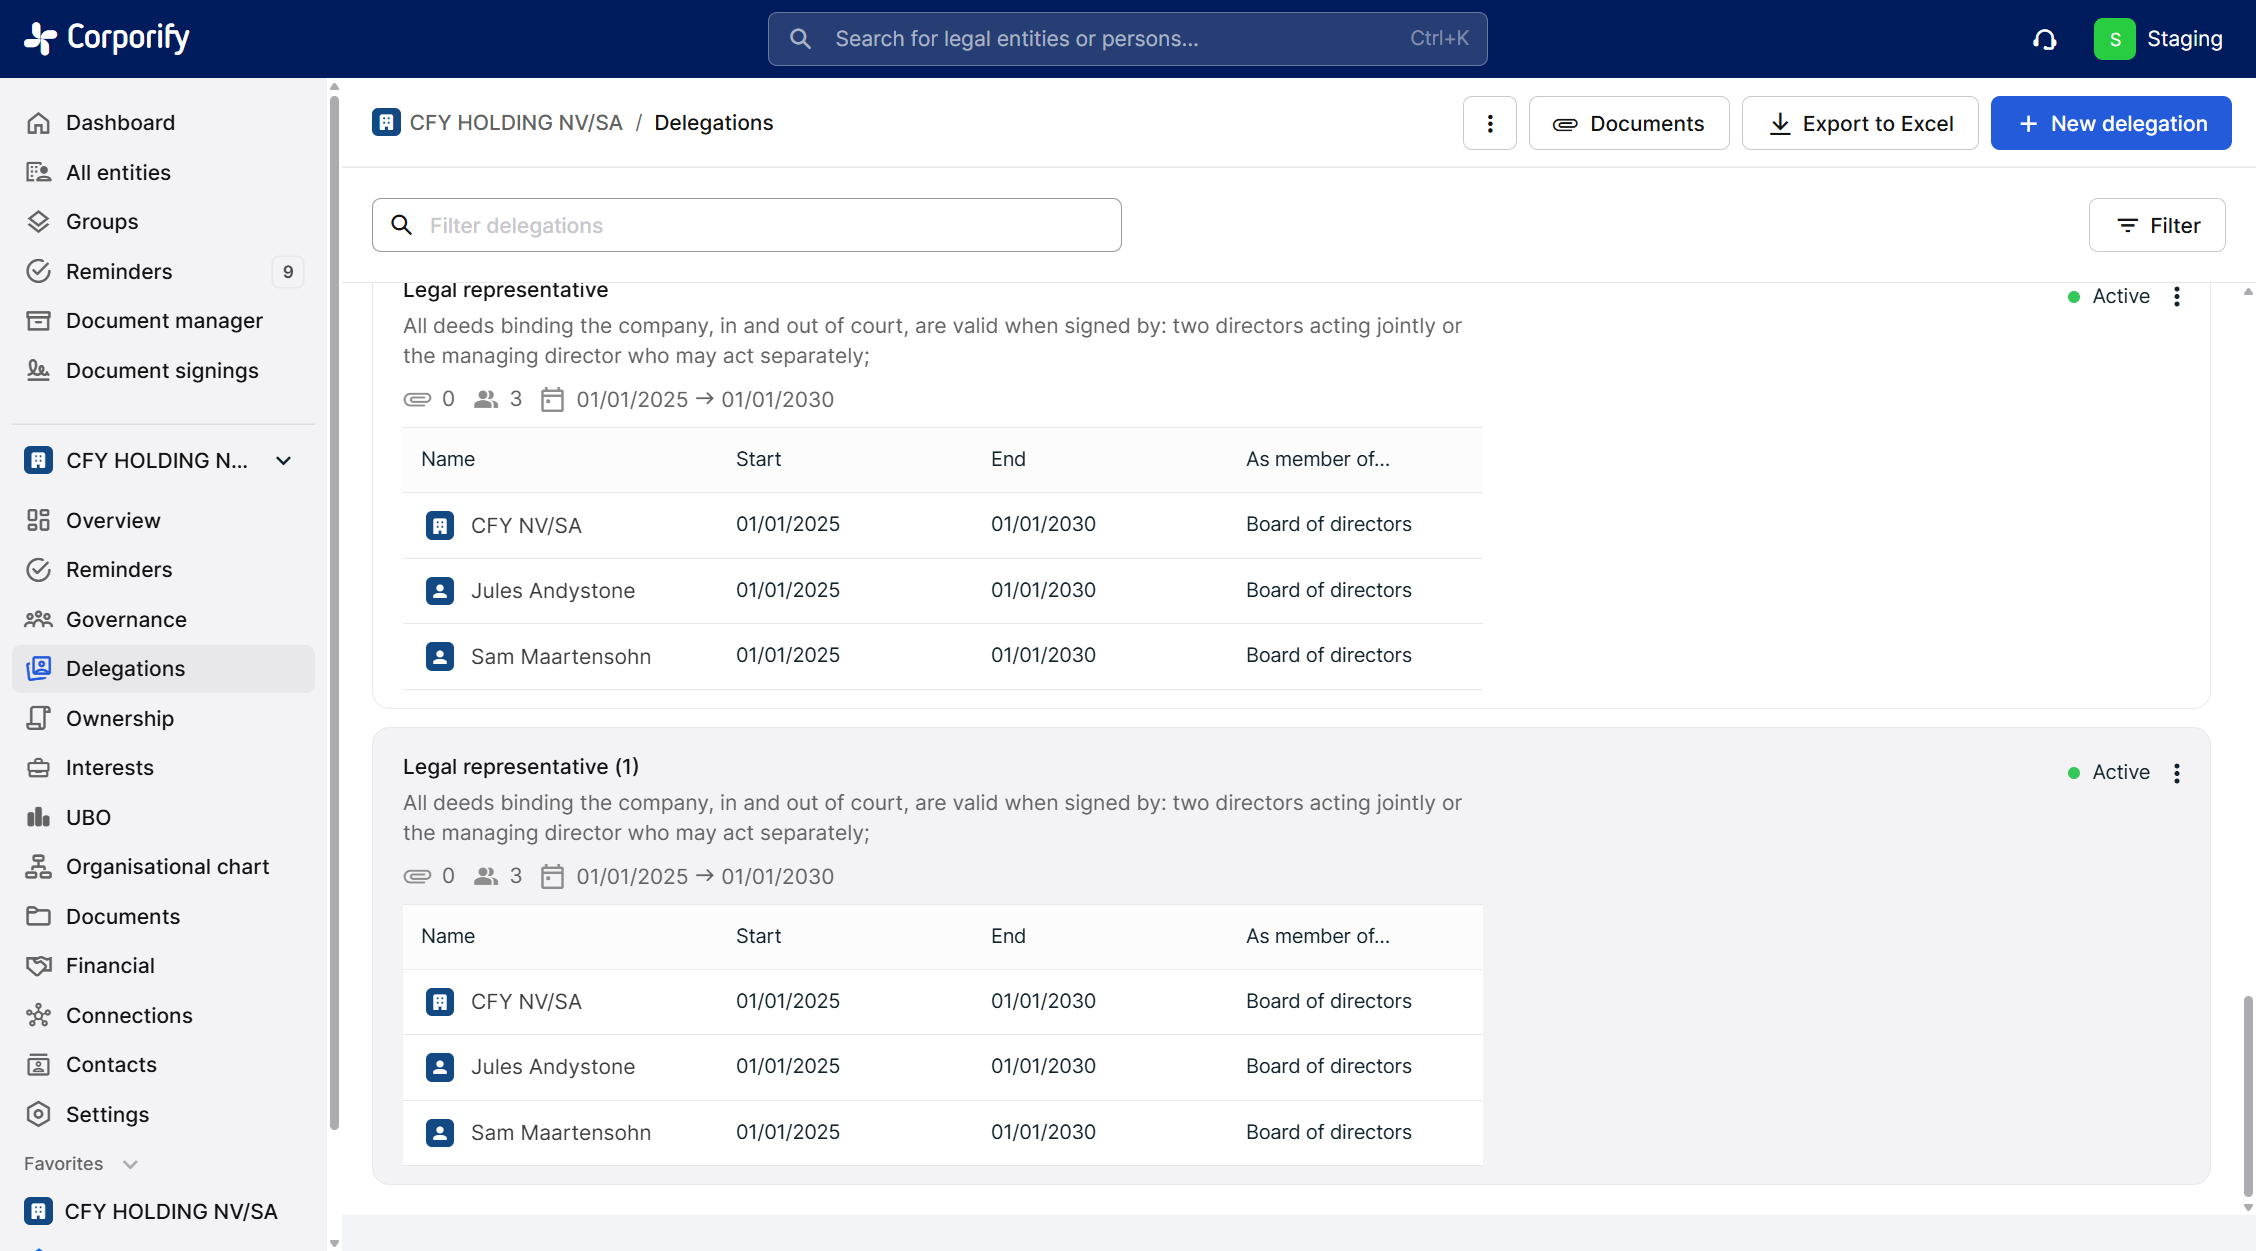Click the Corporify logo

107,38
